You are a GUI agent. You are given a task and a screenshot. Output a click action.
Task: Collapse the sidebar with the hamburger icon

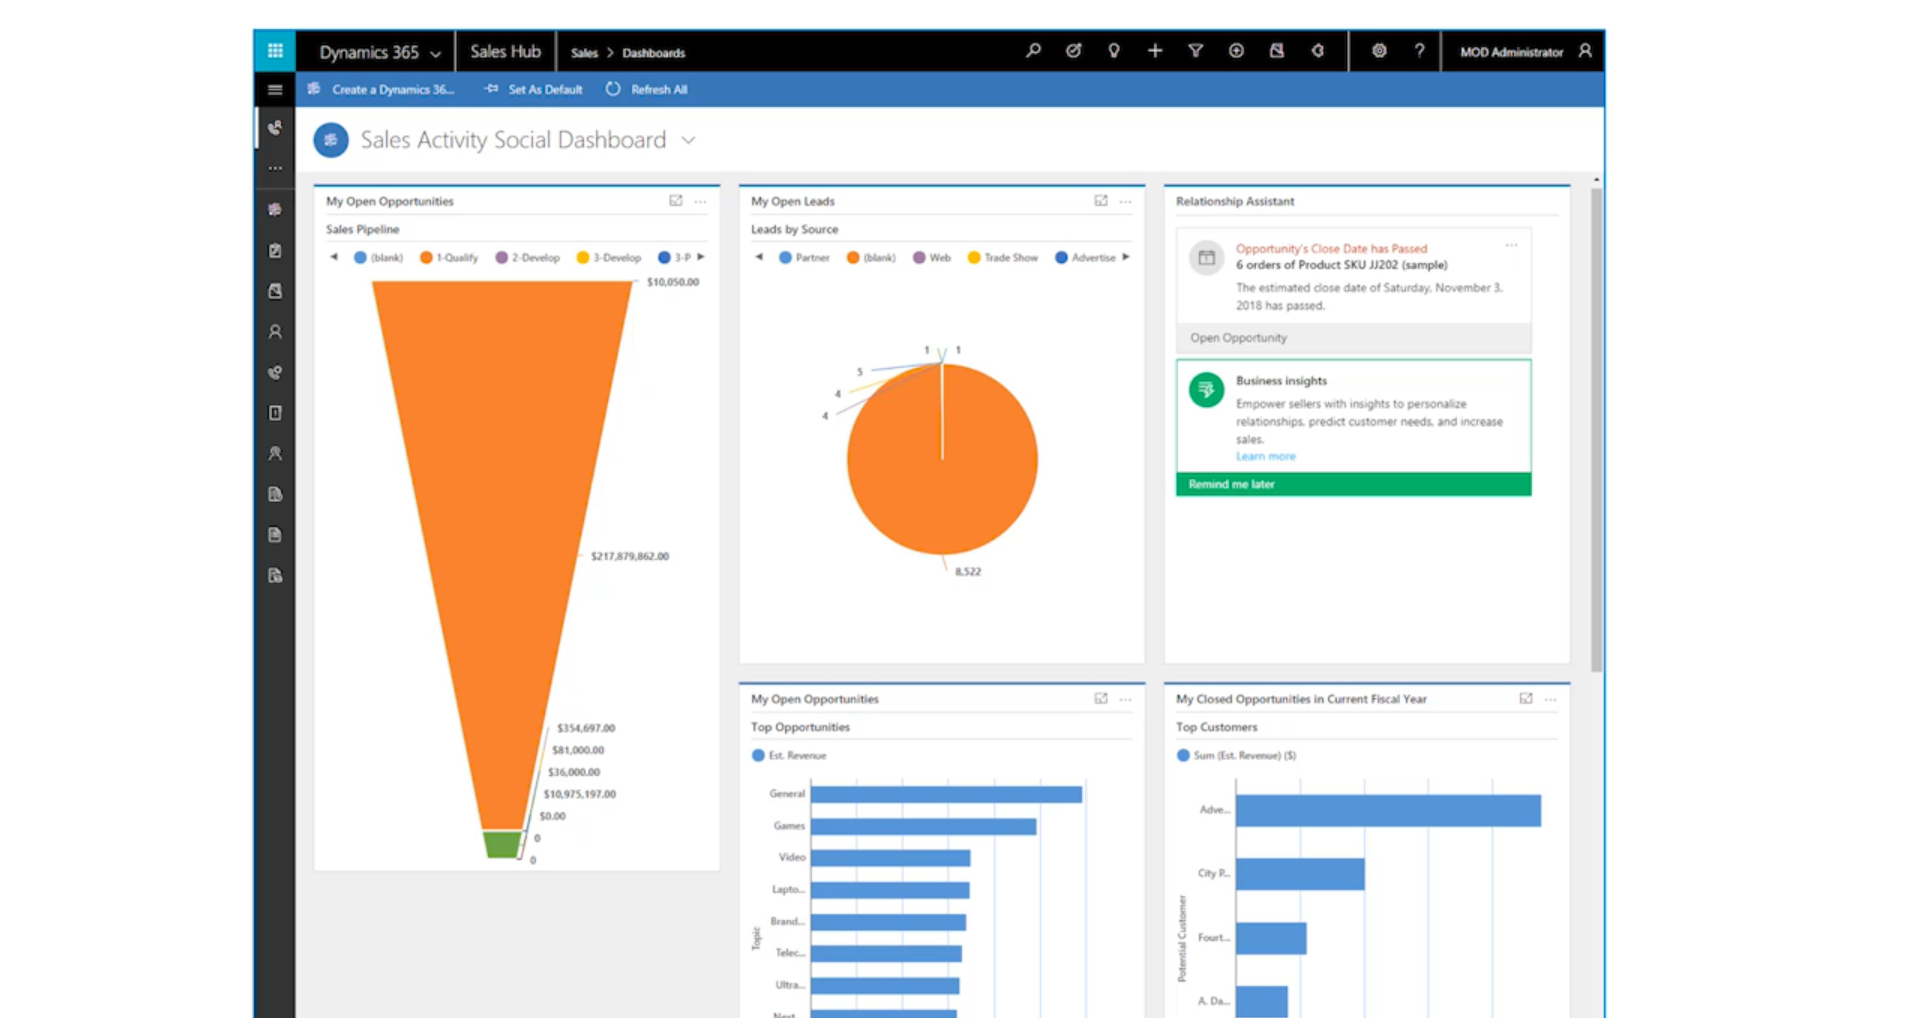275,89
